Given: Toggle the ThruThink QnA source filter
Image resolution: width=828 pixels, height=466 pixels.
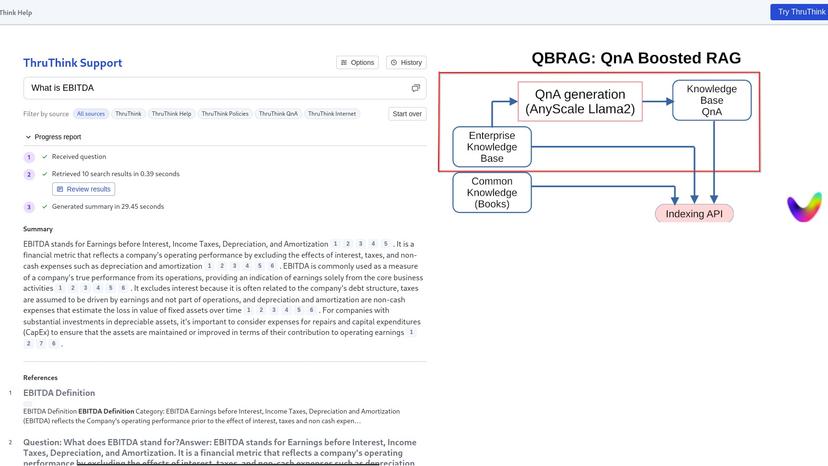Looking at the screenshot, I should [x=278, y=114].
